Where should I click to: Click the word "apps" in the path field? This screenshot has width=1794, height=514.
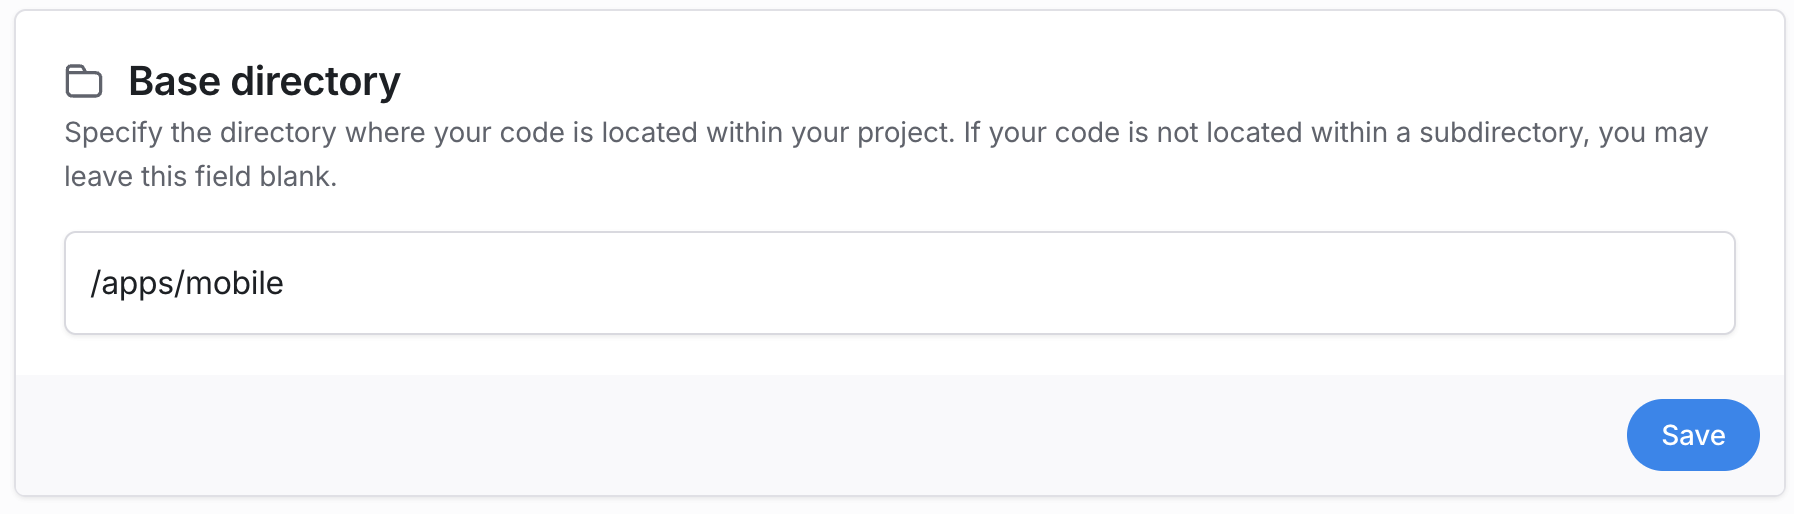pyautogui.click(x=138, y=285)
